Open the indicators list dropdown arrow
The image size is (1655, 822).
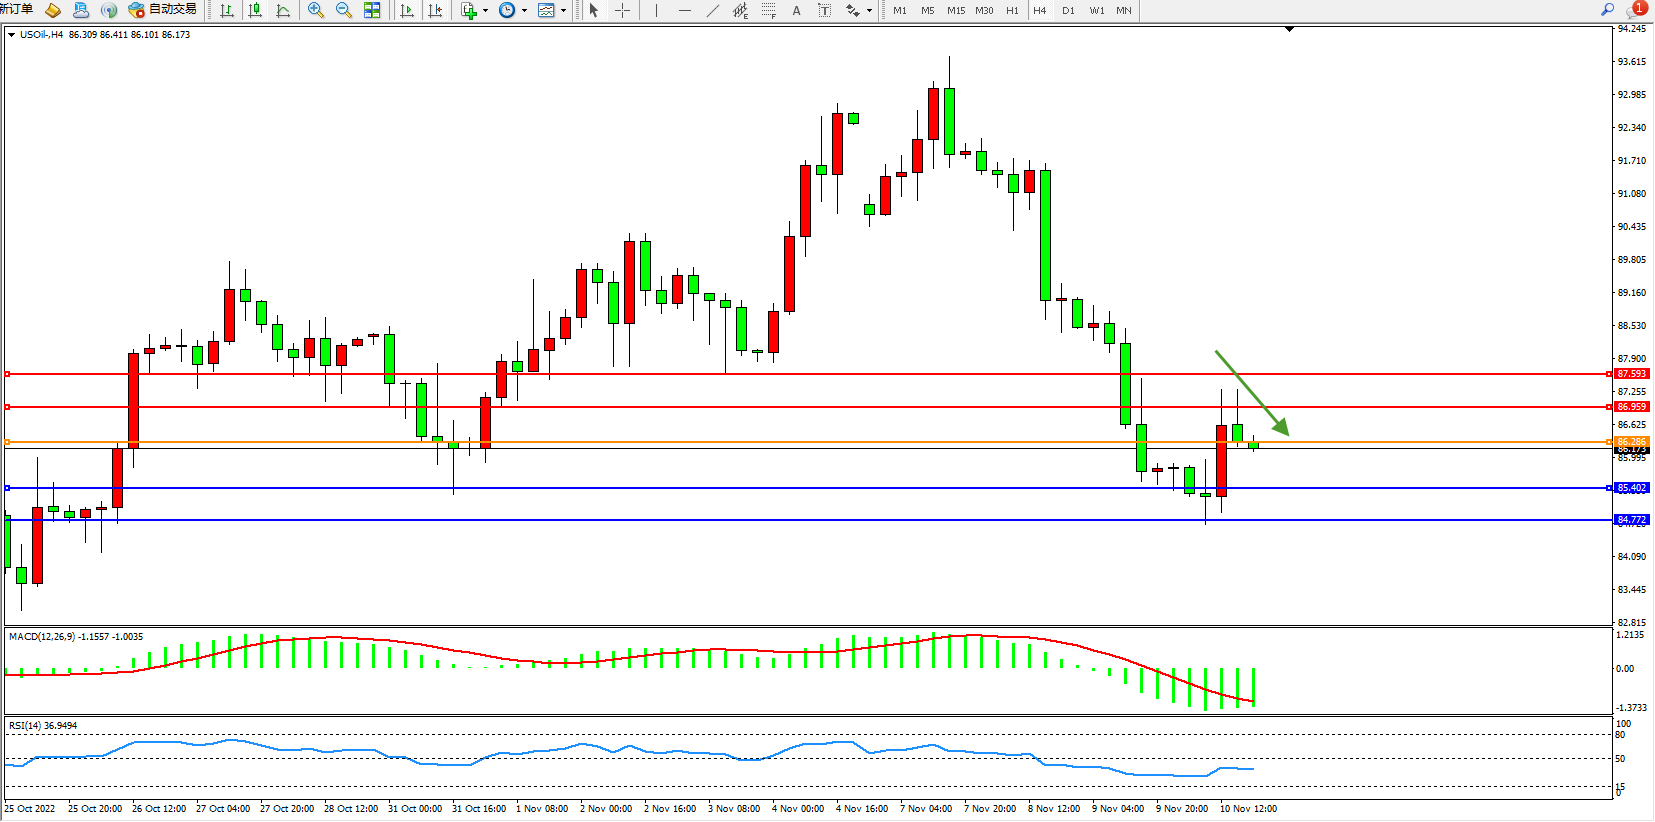486,10
